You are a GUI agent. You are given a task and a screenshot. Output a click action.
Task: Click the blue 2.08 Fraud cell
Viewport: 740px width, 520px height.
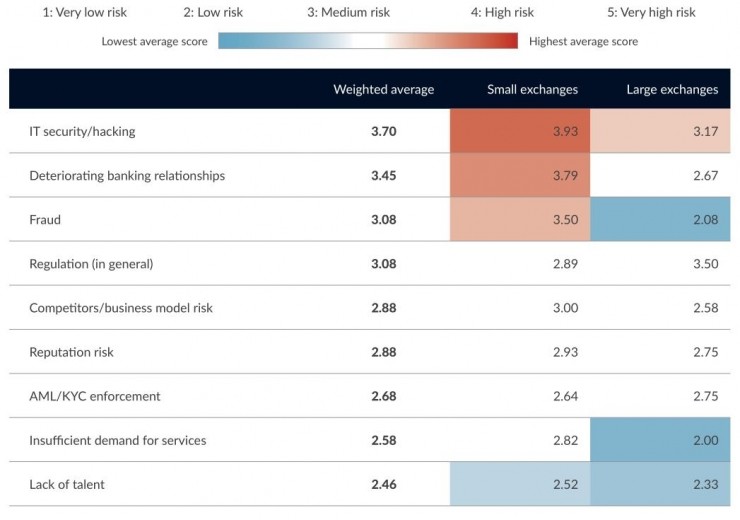660,219
